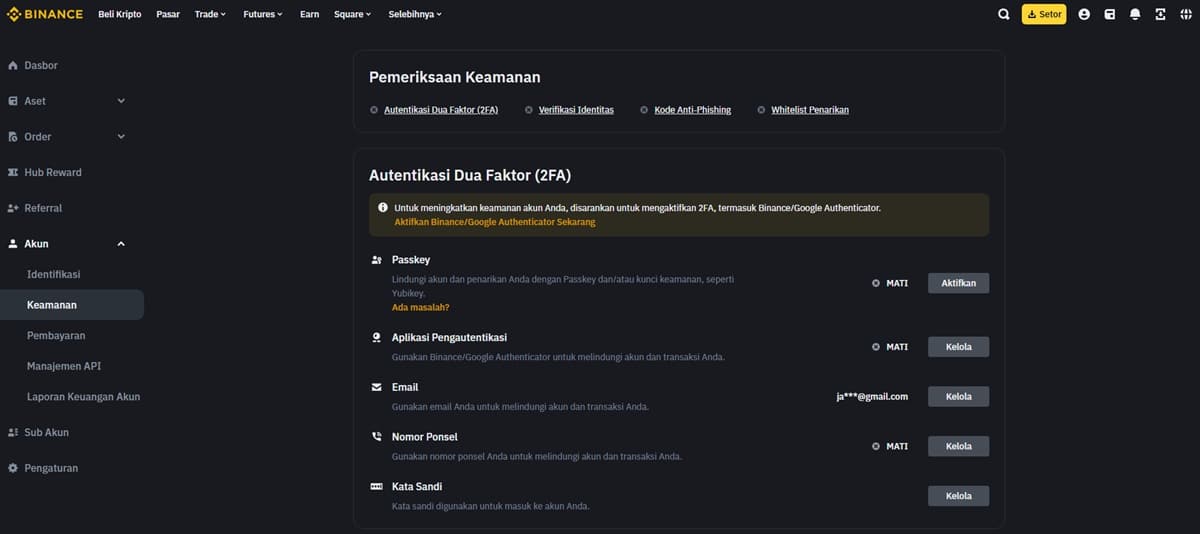
Task: Open Verifikasi Identitas link
Action: click(576, 110)
